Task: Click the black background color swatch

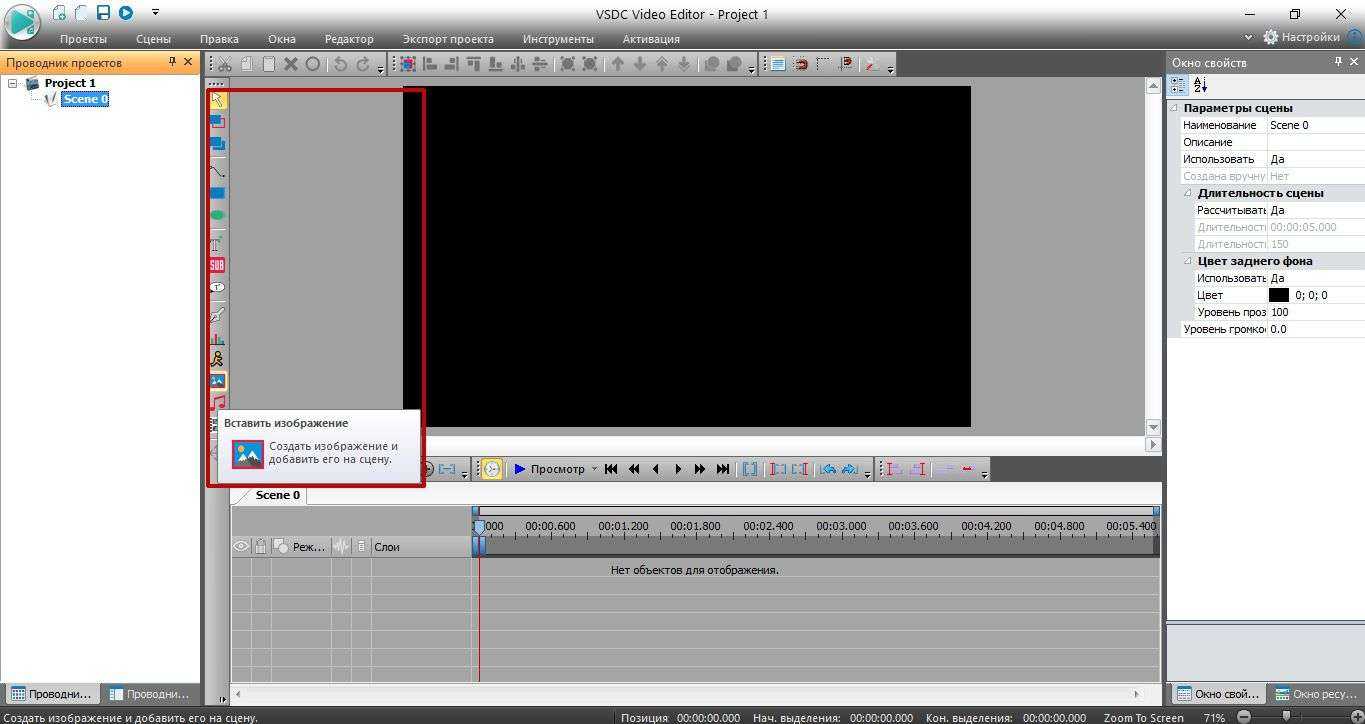Action: [x=1278, y=295]
